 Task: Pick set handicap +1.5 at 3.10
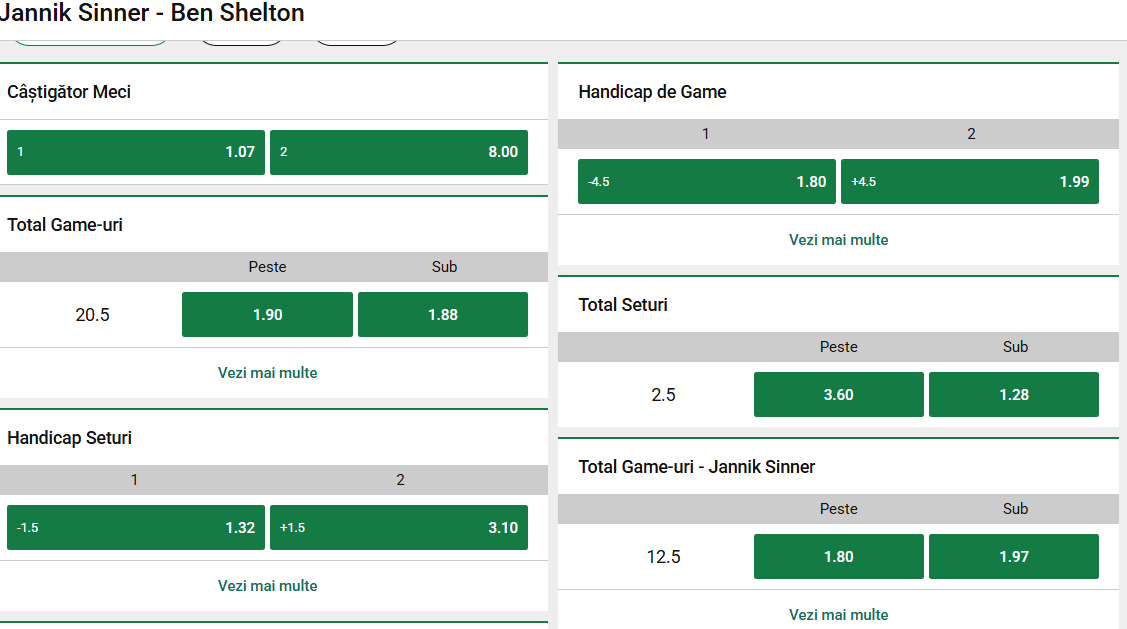pos(399,527)
